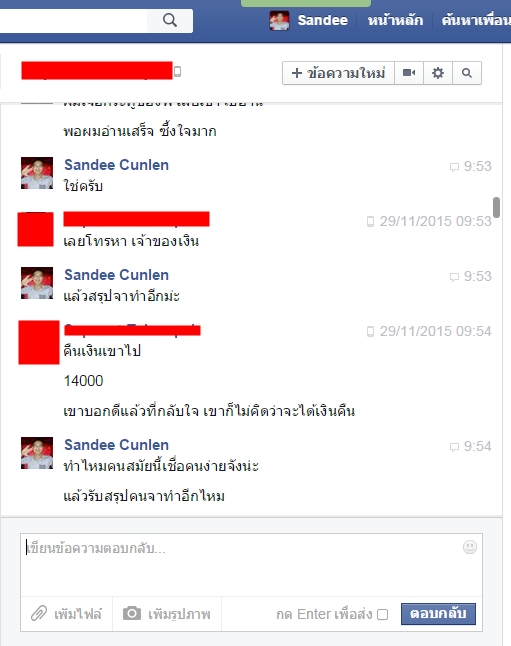Click the top search text box
The image size is (511, 646).
point(73,20)
